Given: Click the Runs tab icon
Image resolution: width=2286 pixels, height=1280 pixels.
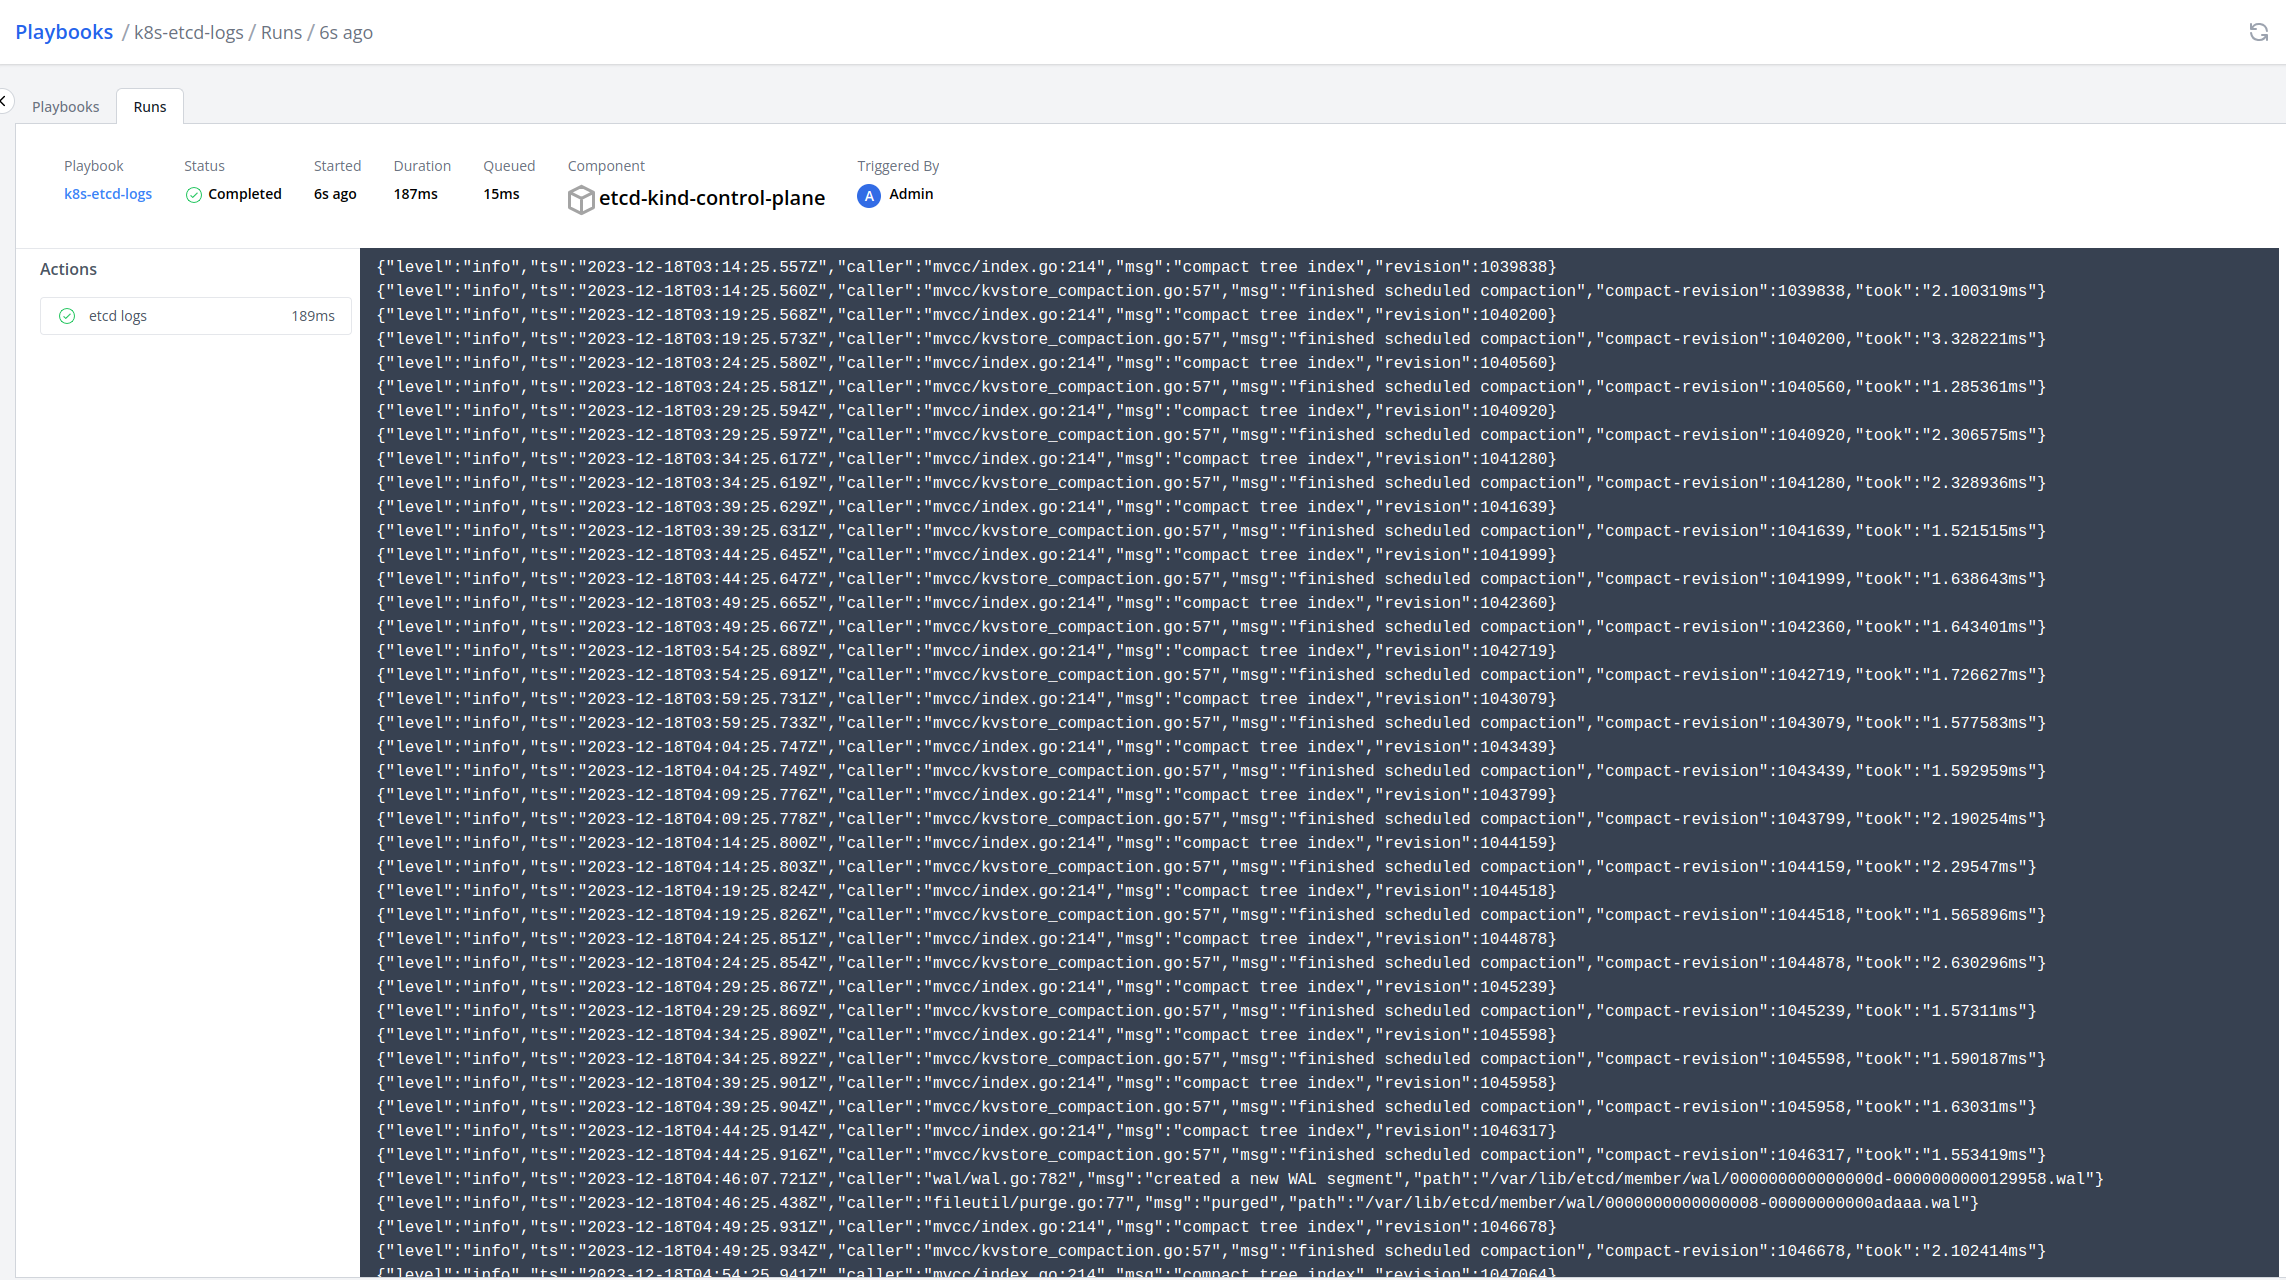Looking at the screenshot, I should click(149, 107).
